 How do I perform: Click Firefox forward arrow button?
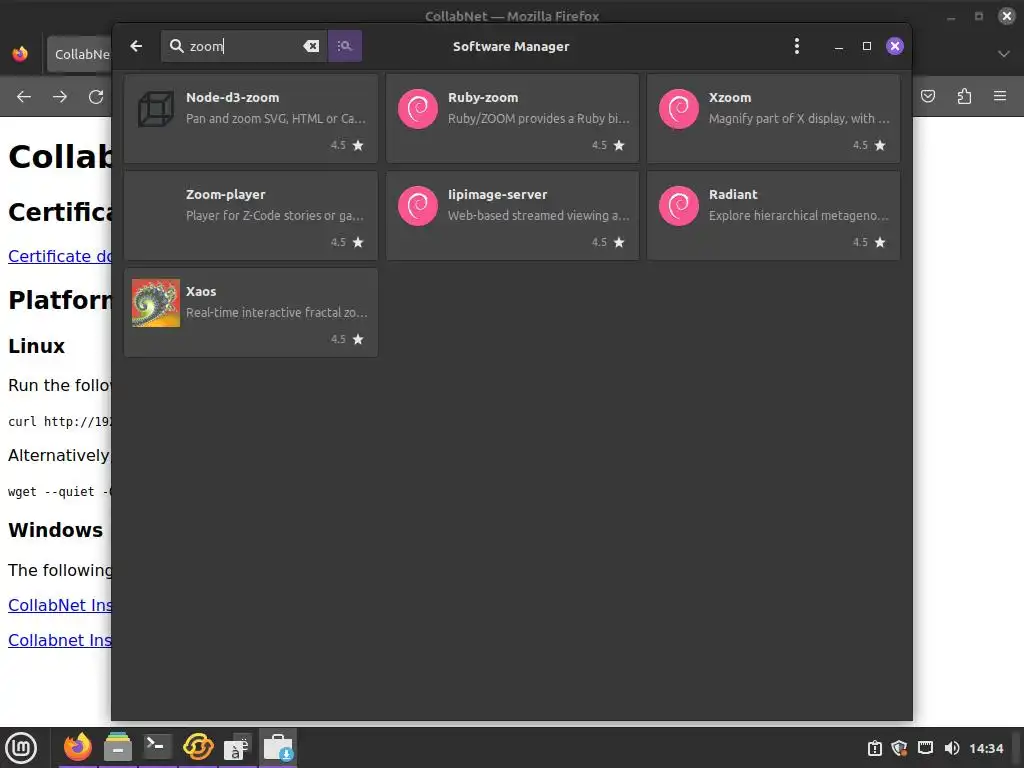[59, 97]
